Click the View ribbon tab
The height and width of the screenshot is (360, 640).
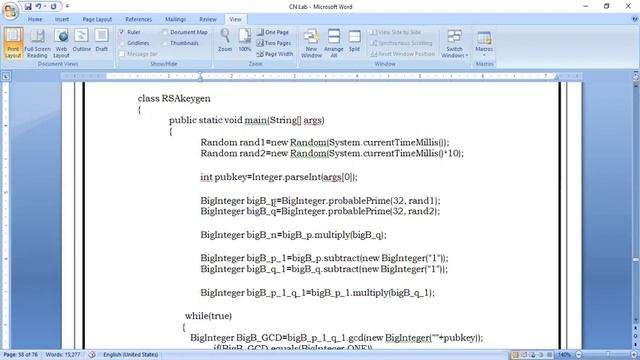point(235,19)
